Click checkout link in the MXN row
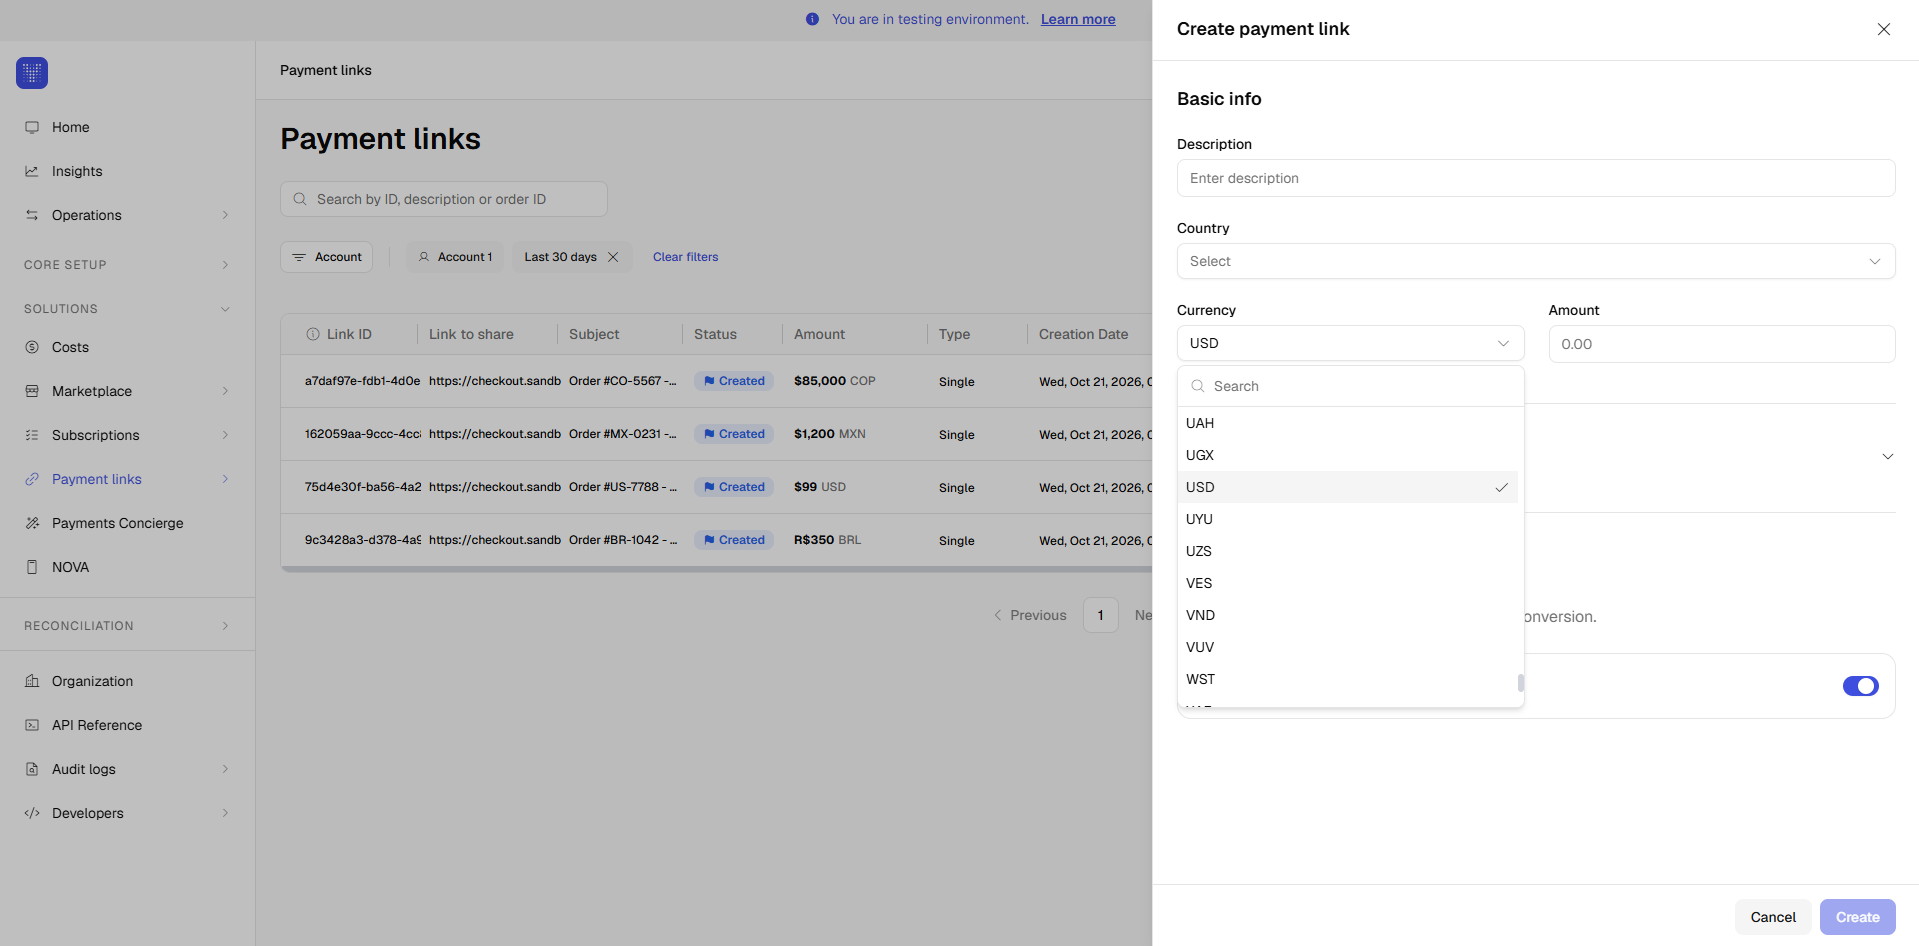This screenshot has height=946, width=1919. [x=495, y=434]
